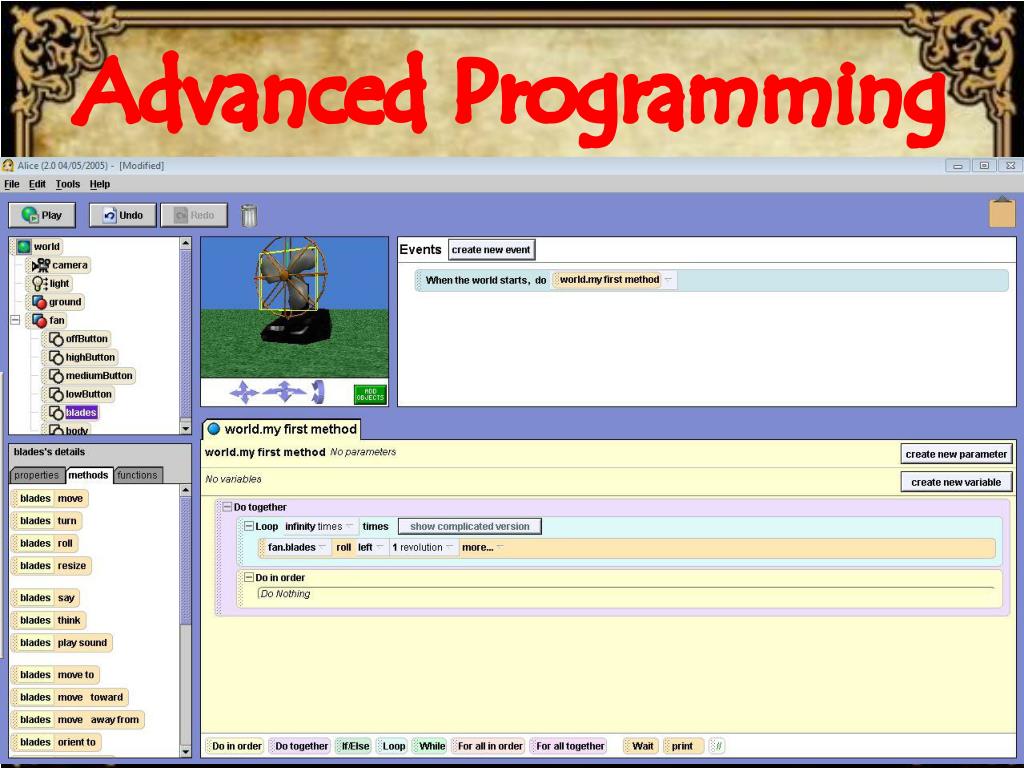Open the File menu
The width and height of the screenshot is (1024, 768).
coord(12,184)
